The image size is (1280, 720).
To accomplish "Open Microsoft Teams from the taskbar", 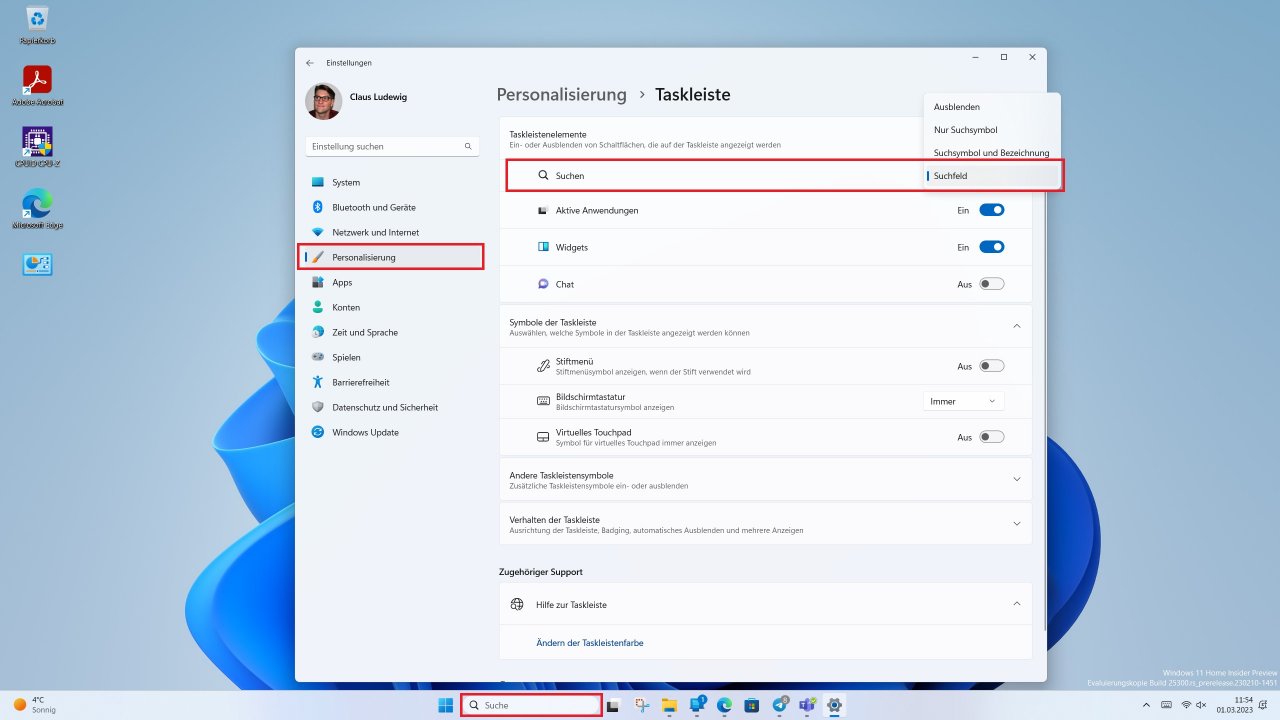I will pos(807,705).
